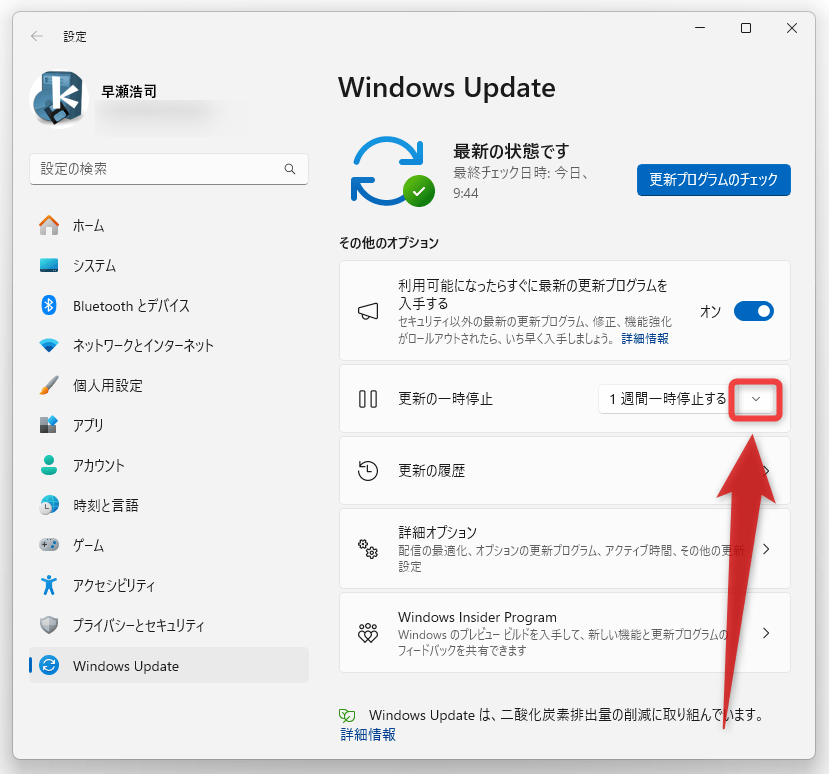This screenshot has height=774, width=829.
Task: Open 詳細オプション page via chevron
Action: 766,549
